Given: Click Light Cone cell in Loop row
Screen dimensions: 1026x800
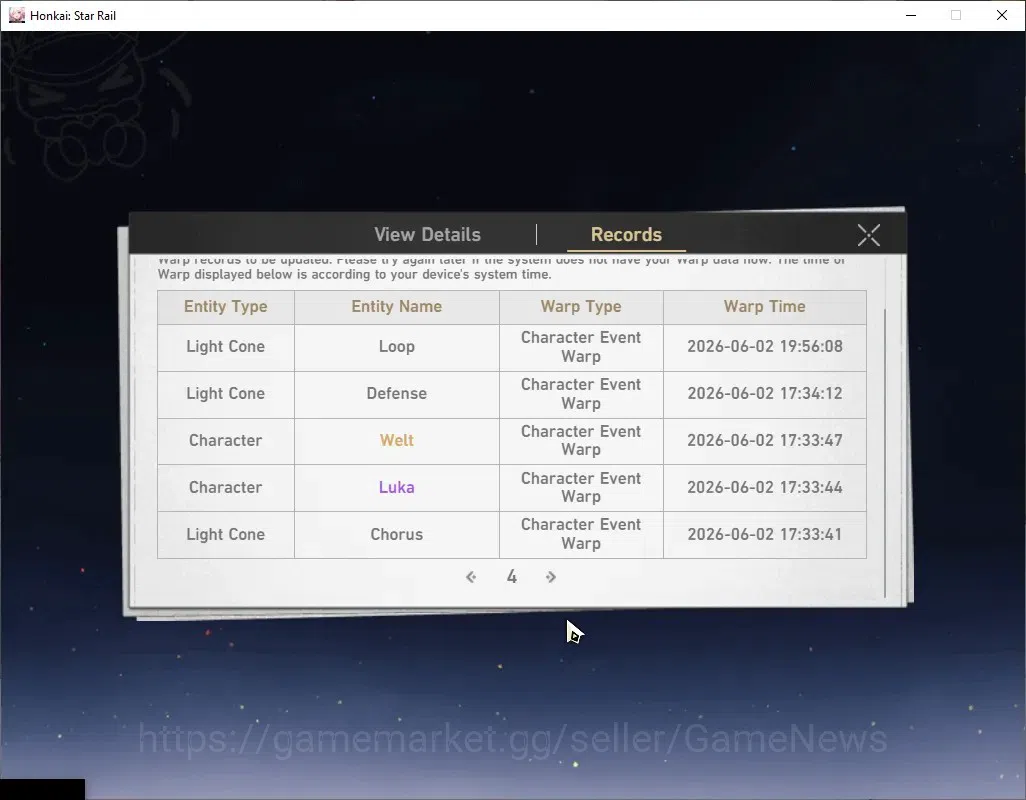Looking at the screenshot, I should pos(226,347).
